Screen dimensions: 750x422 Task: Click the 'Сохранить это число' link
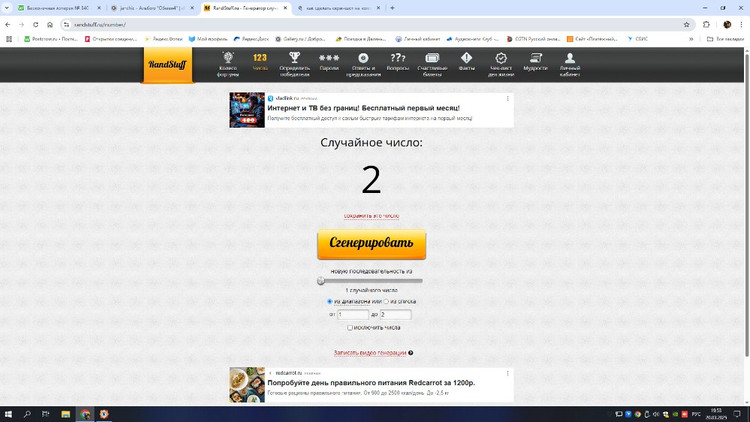pos(371,215)
